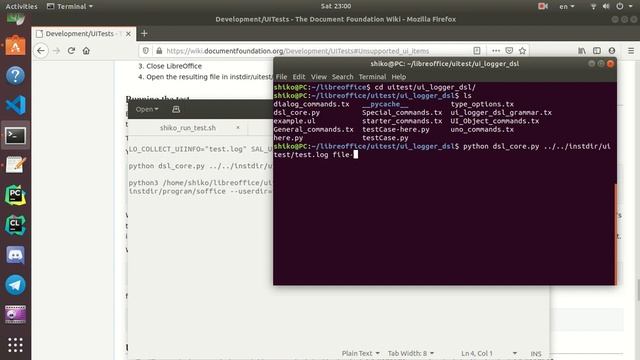
Task: Open the system power menu
Action: point(624,6)
